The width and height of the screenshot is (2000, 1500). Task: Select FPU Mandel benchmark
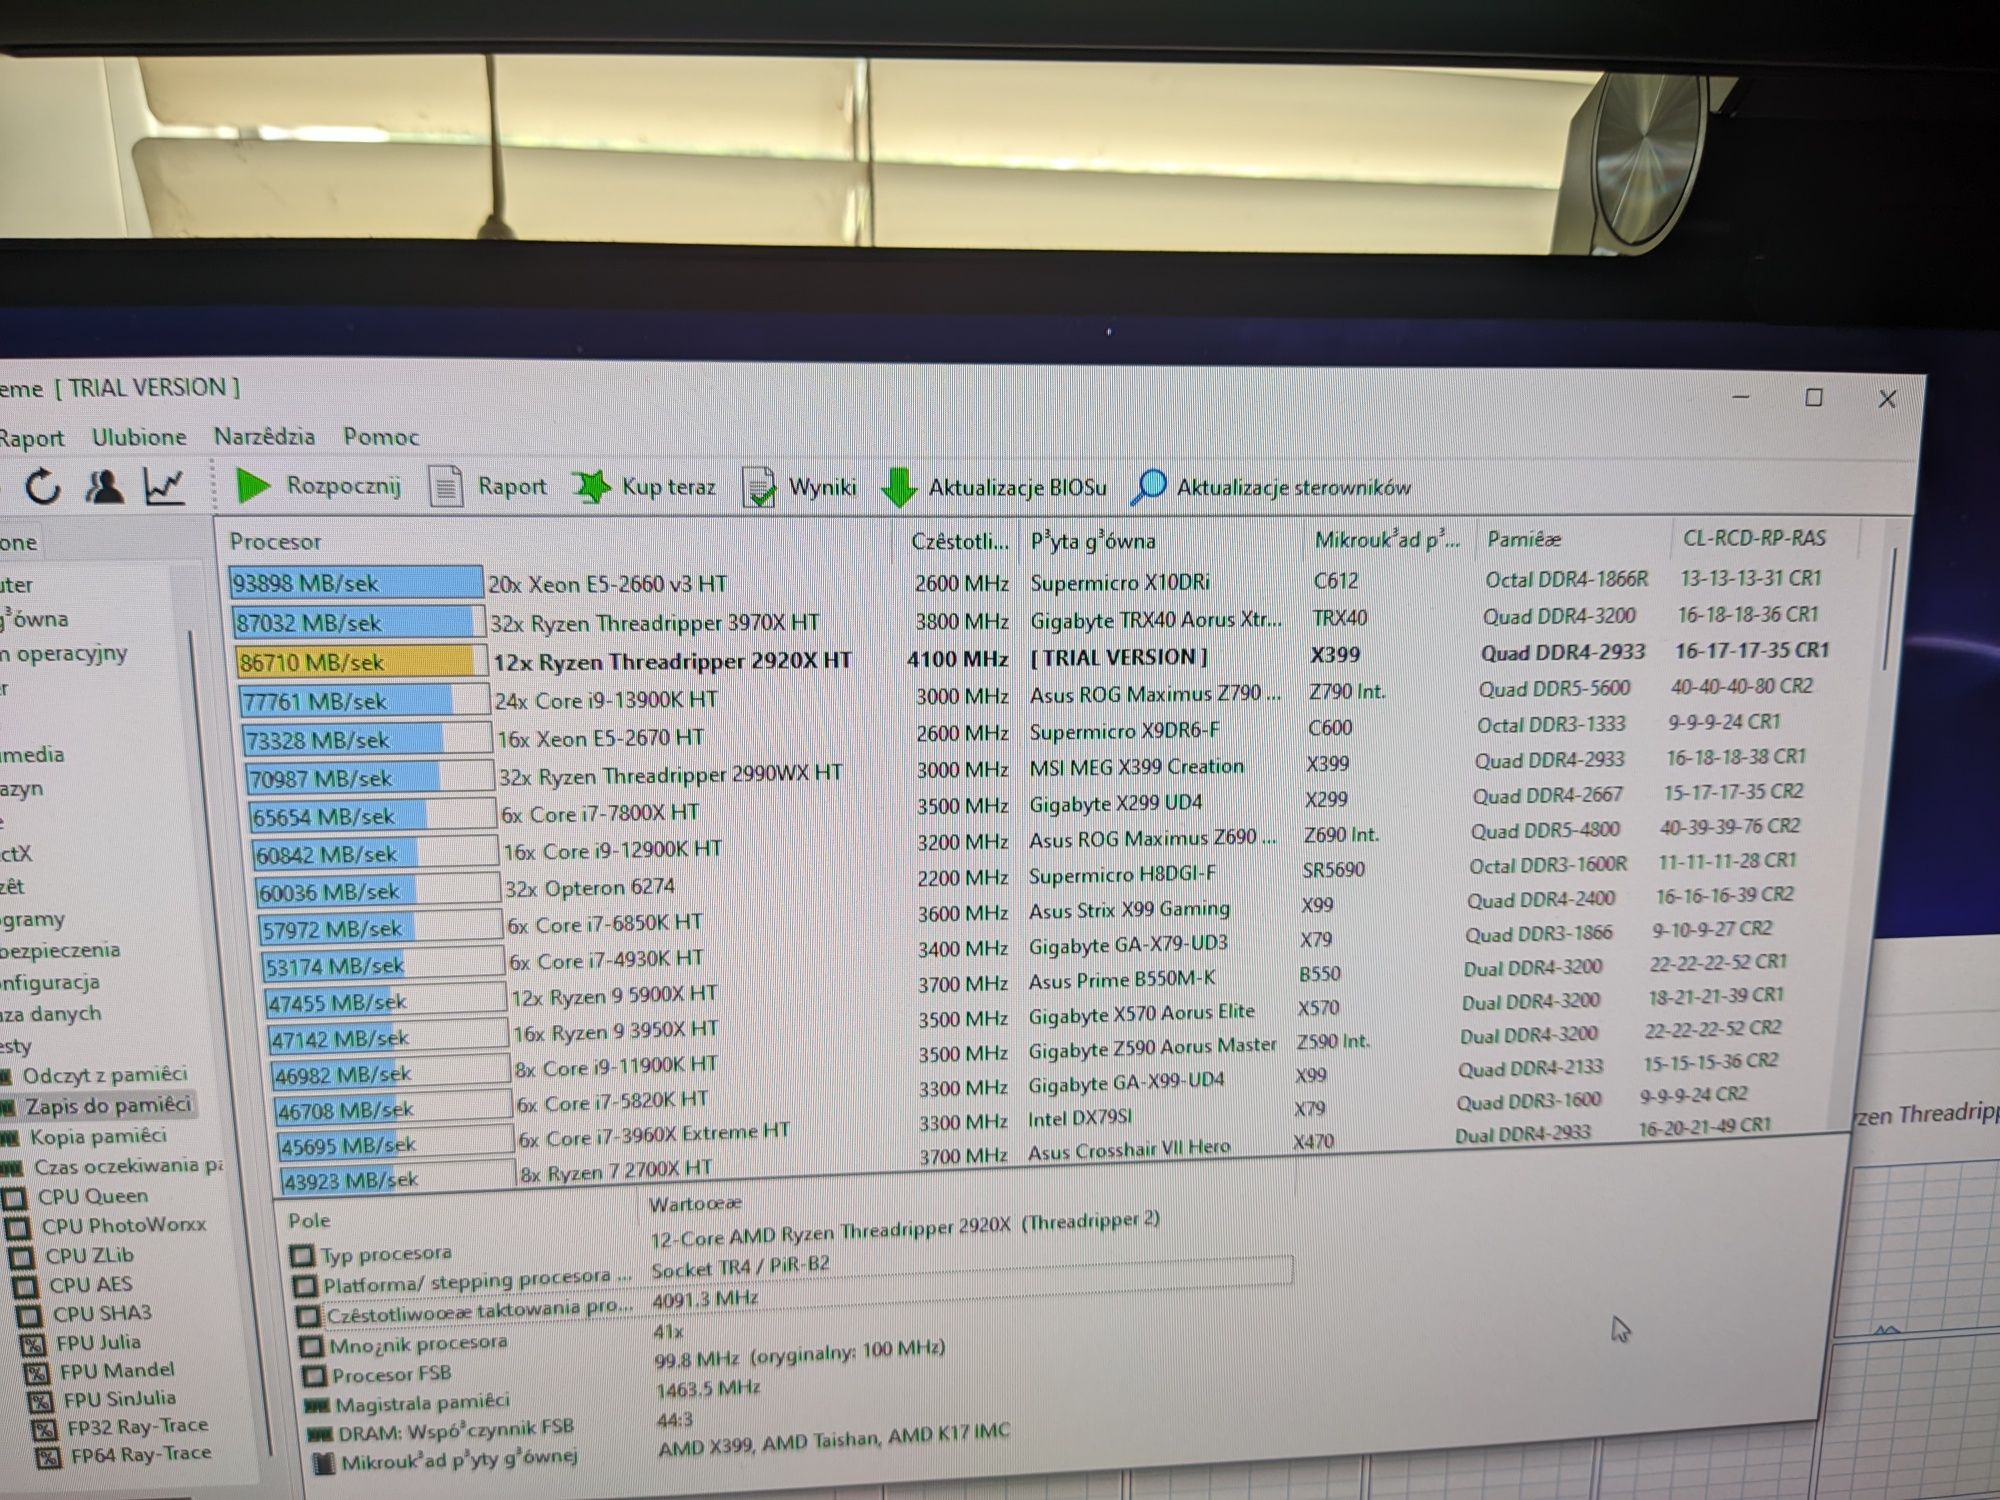[117, 1370]
